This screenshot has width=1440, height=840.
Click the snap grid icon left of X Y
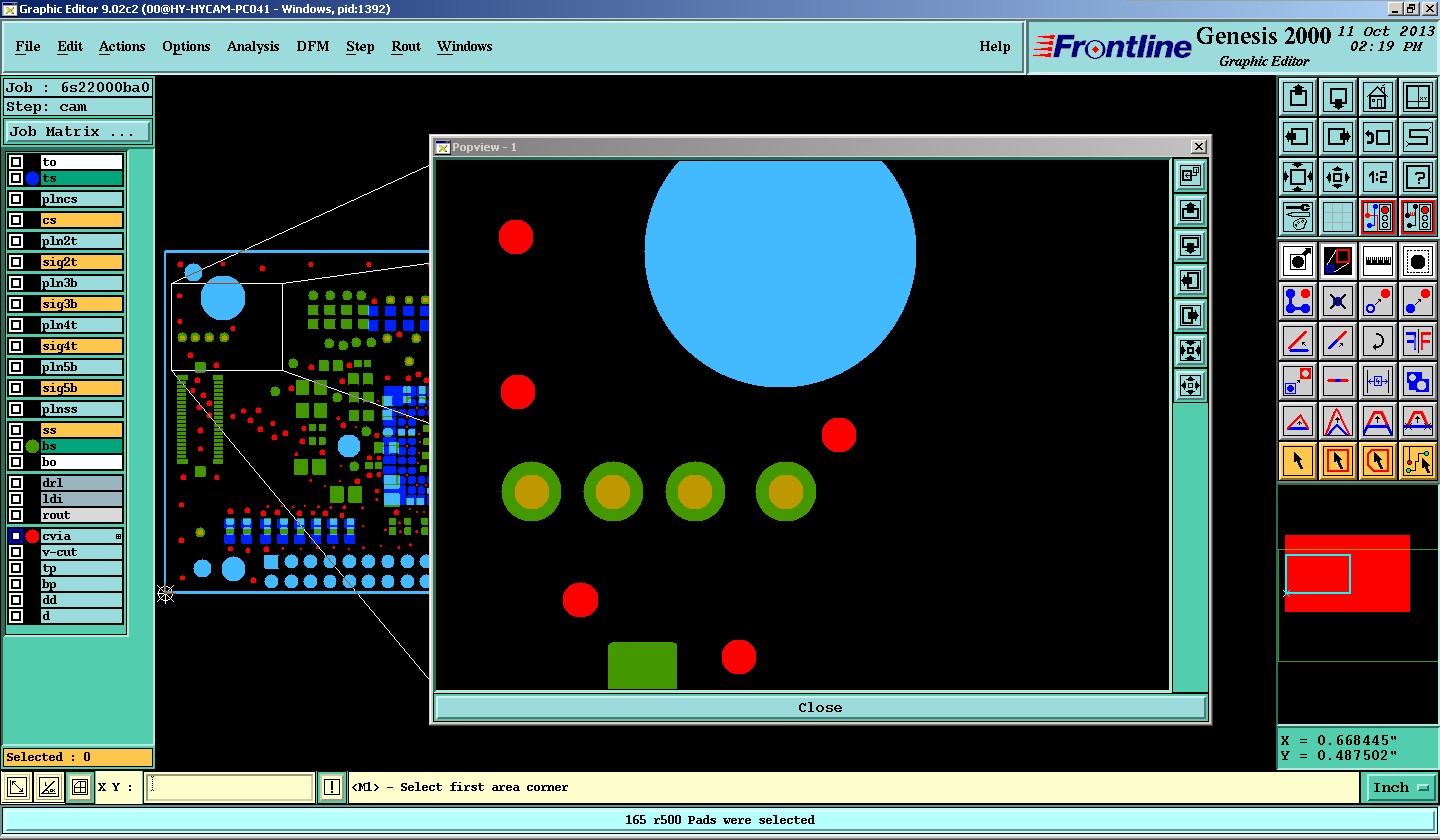(x=80, y=787)
